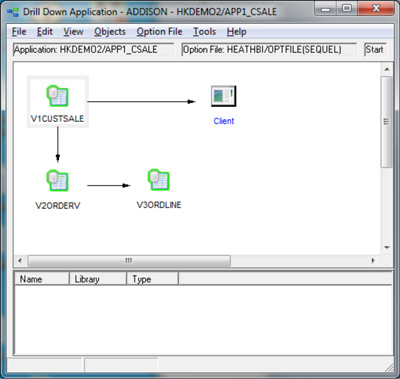Select the V1CUSTSALE view icon

(x=57, y=96)
